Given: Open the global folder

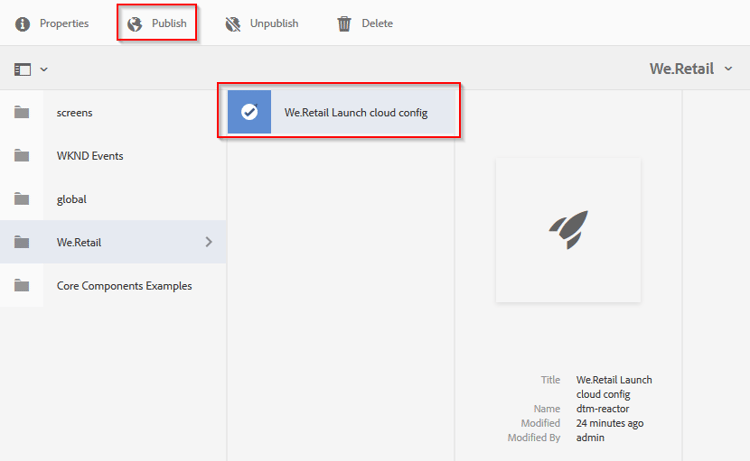Looking at the screenshot, I should click(x=113, y=199).
